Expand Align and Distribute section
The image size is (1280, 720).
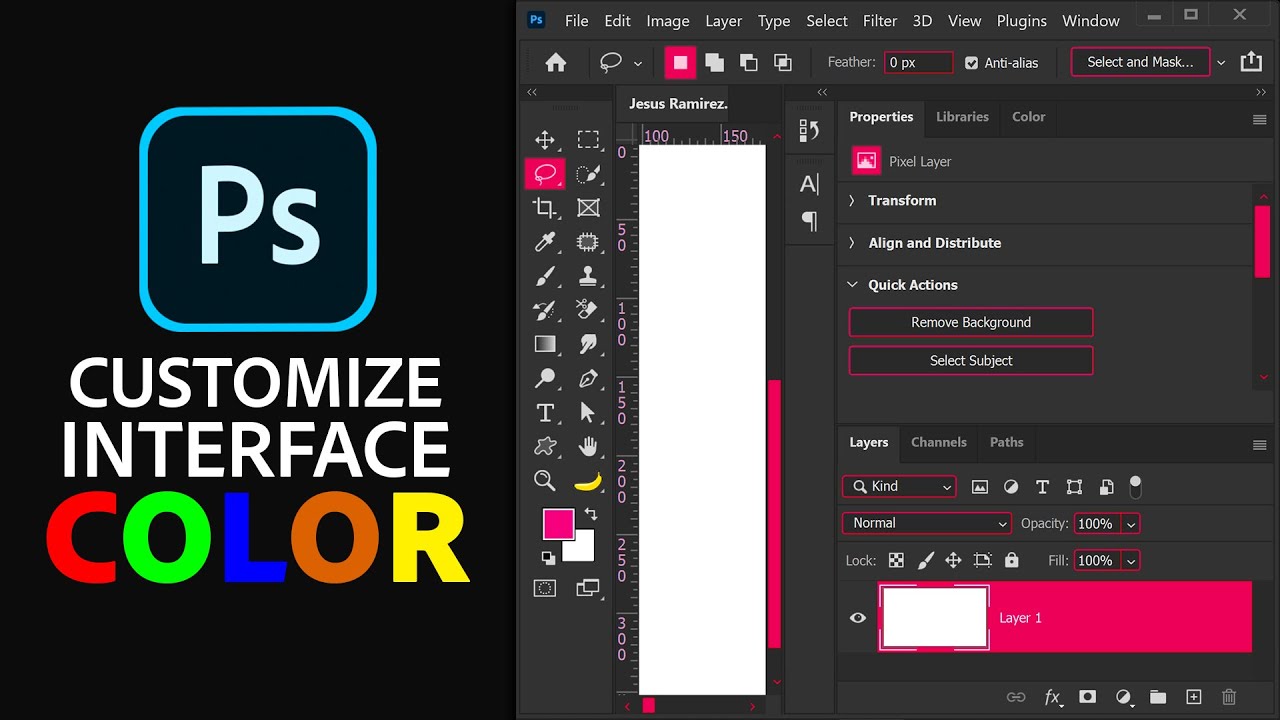coord(852,243)
